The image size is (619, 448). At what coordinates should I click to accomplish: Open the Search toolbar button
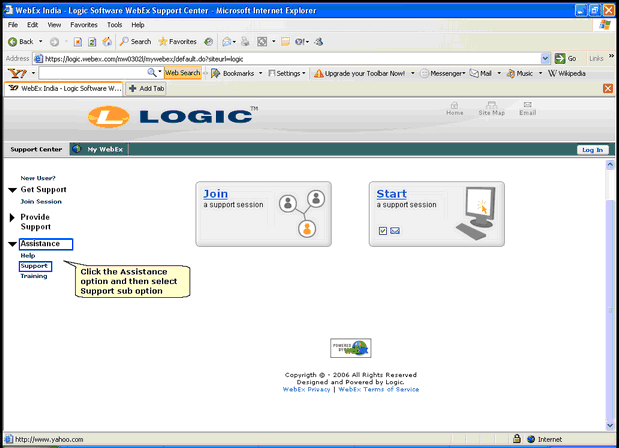coord(135,41)
